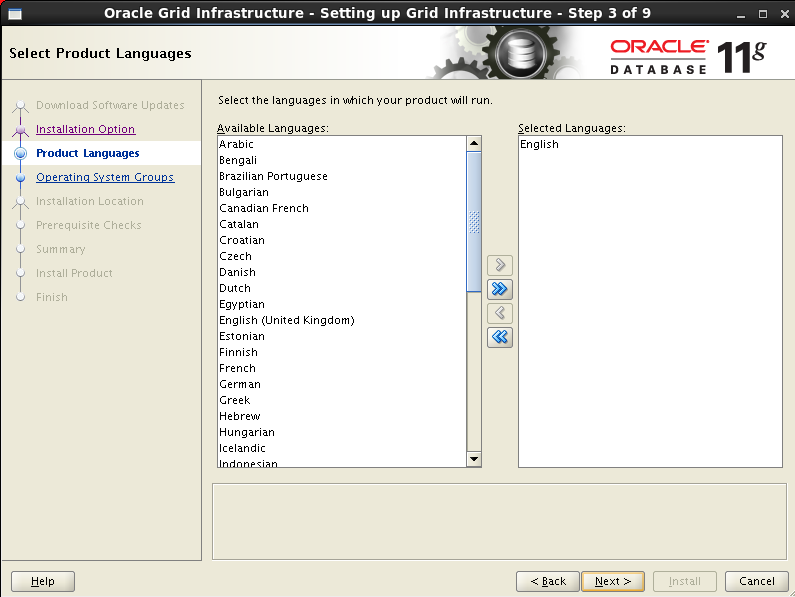Image resolution: width=795 pixels, height=597 pixels.
Task: Select Bulgarian in Available Languages
Action: click(341, 192)
